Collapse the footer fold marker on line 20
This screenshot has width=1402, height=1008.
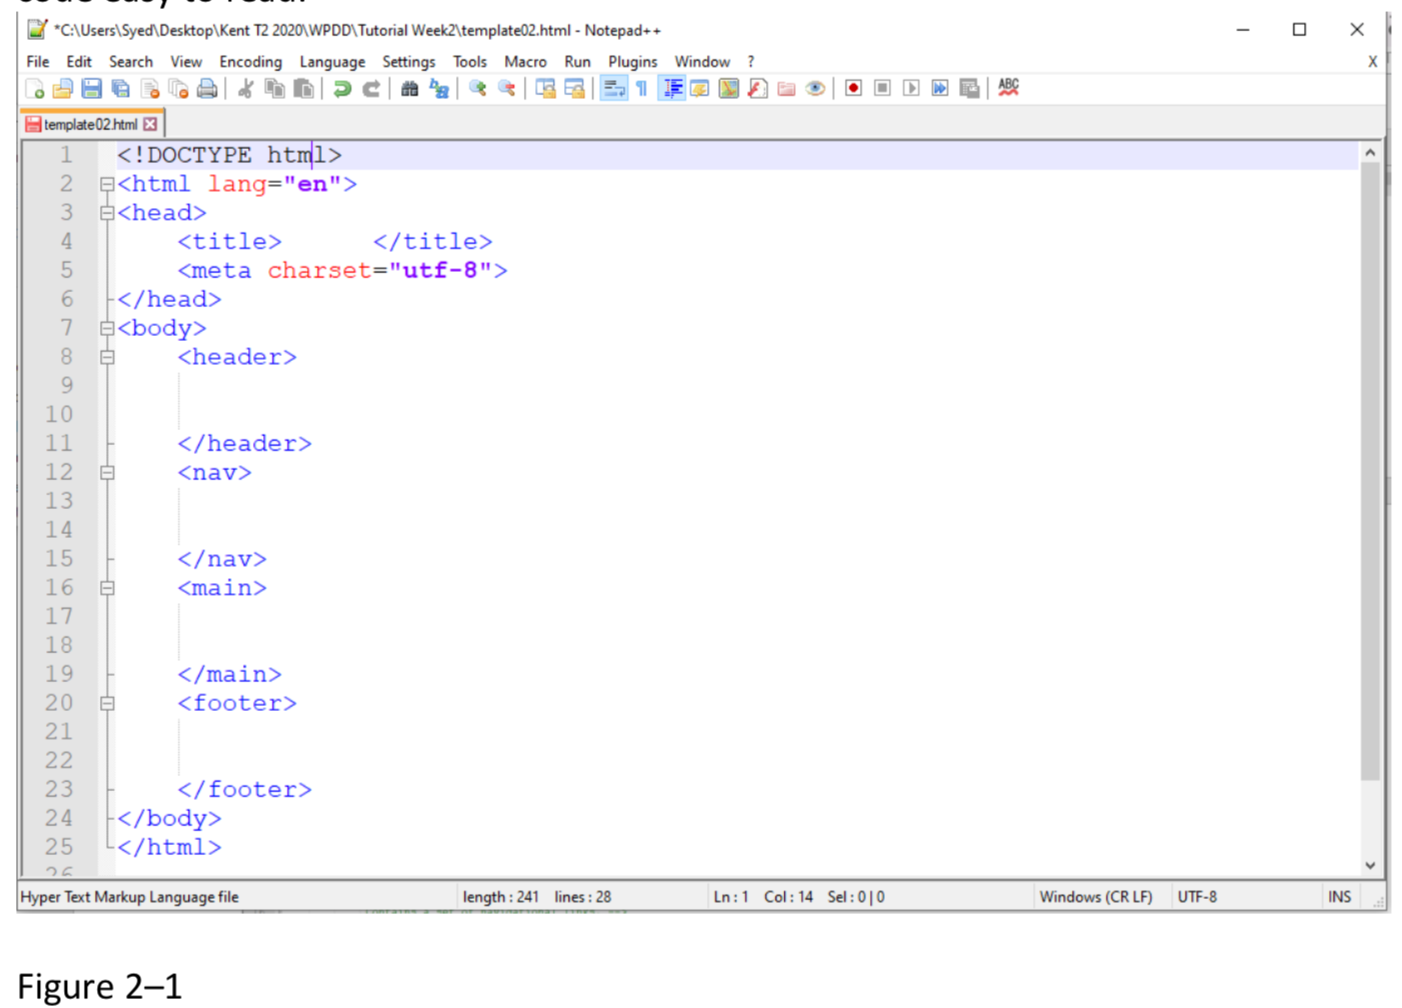pyautogui.click(x=107, y=703)
